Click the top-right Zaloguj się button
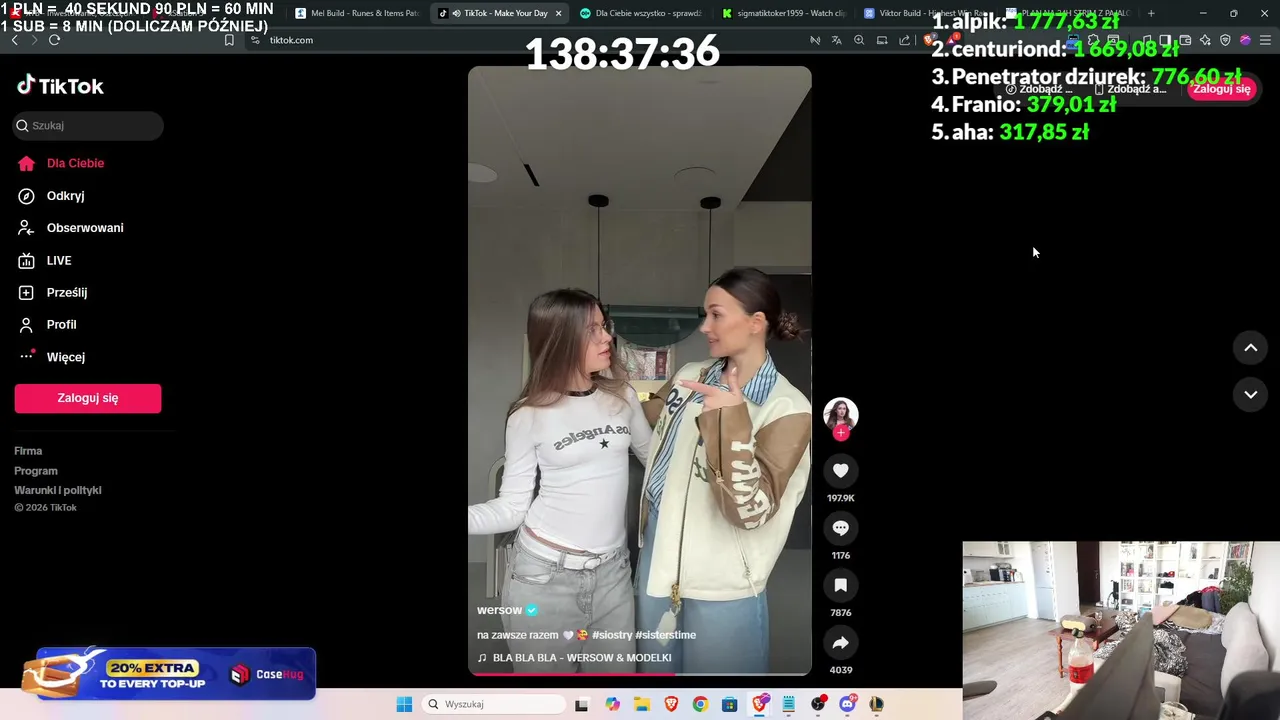 pyautogui.click(x=1222, y=89)
